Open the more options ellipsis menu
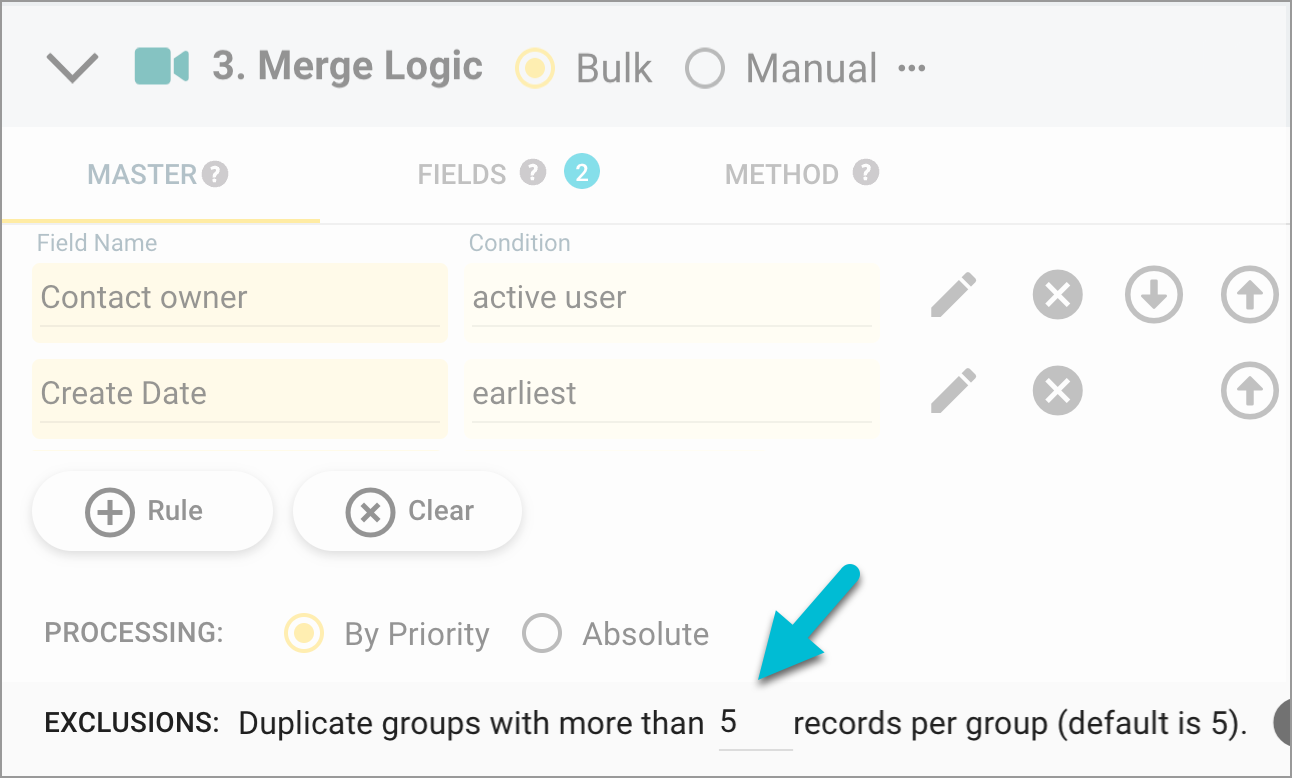The width and height of the screenshot is (1292, 778). (913, 68)
